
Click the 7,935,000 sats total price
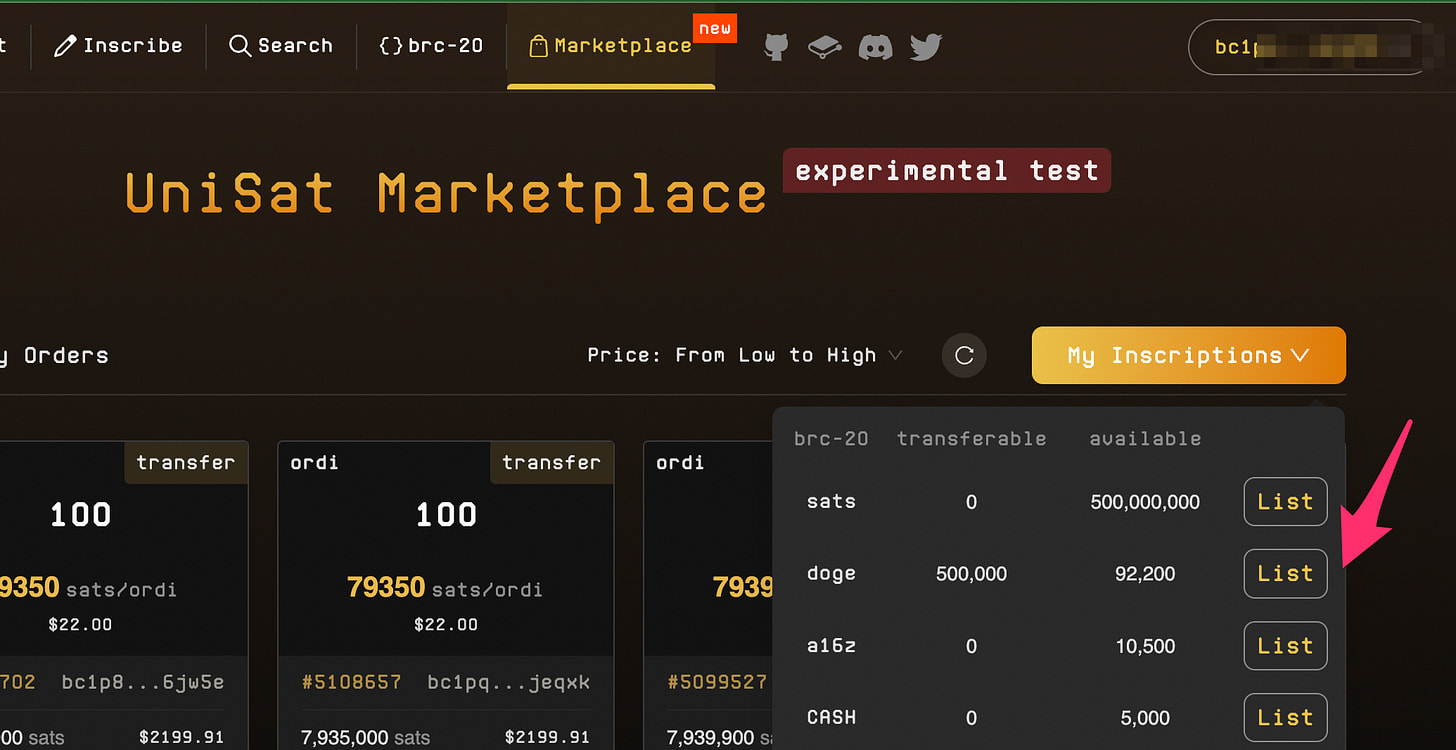coord(365,738)
